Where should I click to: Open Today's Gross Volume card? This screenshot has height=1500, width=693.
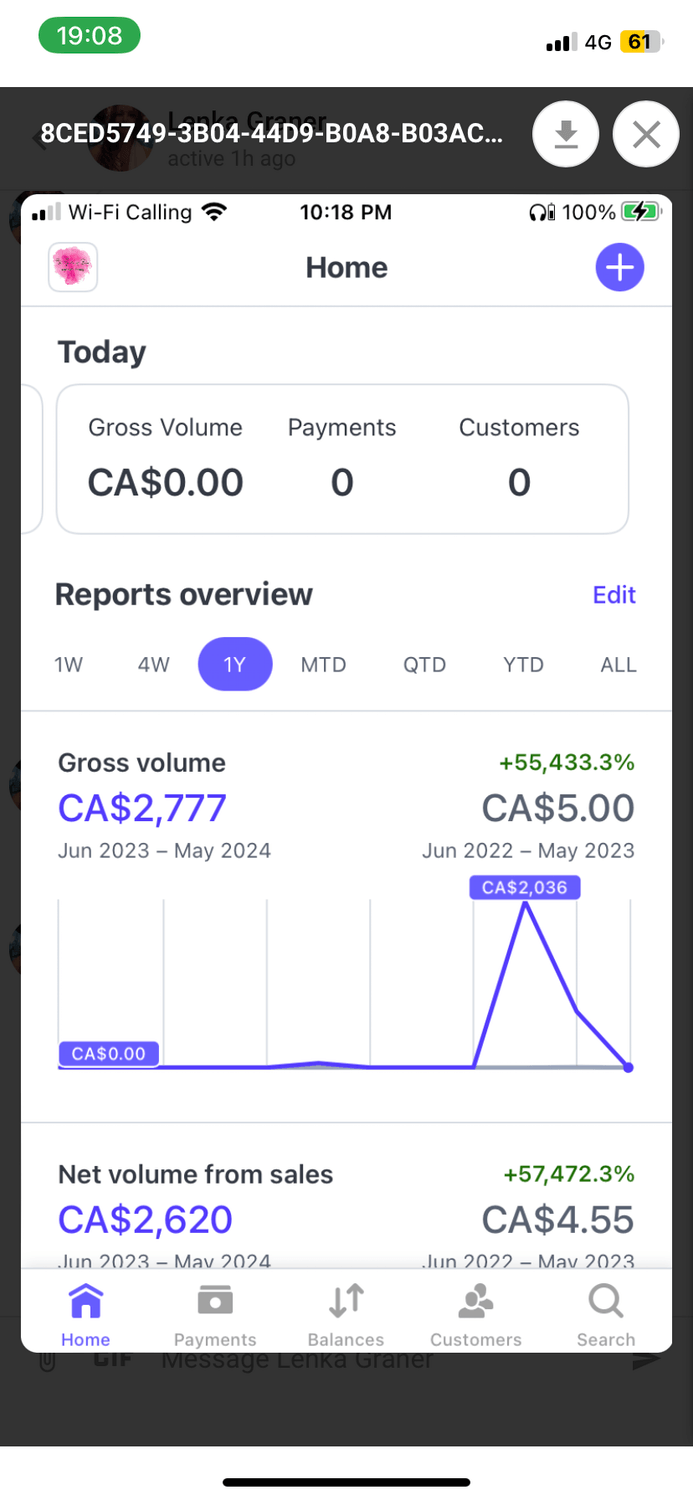pos(166,460)
